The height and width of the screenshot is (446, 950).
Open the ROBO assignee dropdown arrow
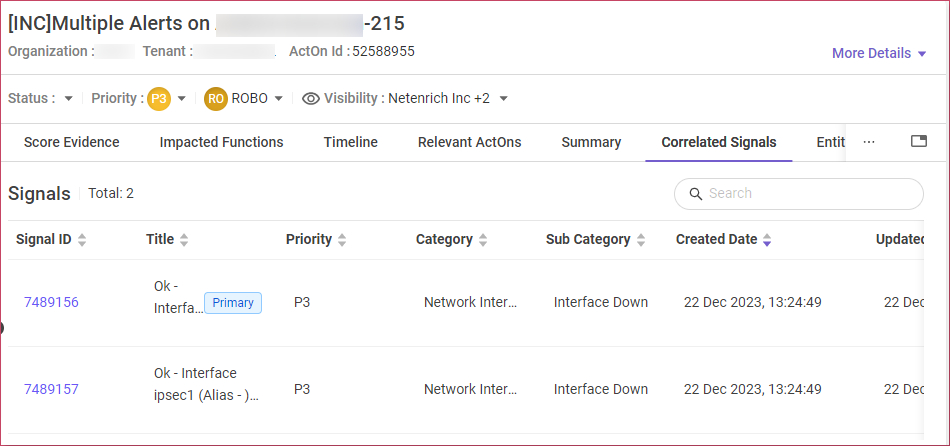pos(279,99)
